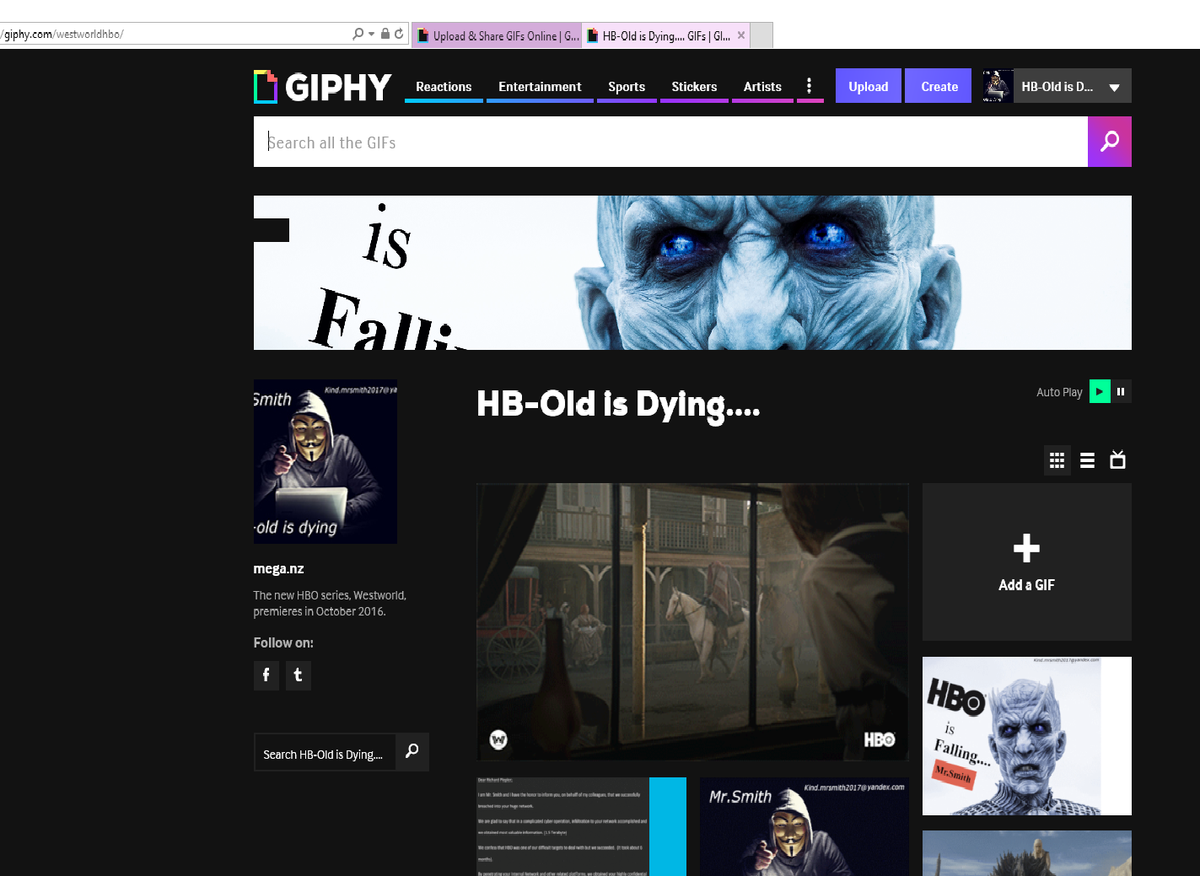Click the purple magnifier search button

click(x=1110, y=142)
